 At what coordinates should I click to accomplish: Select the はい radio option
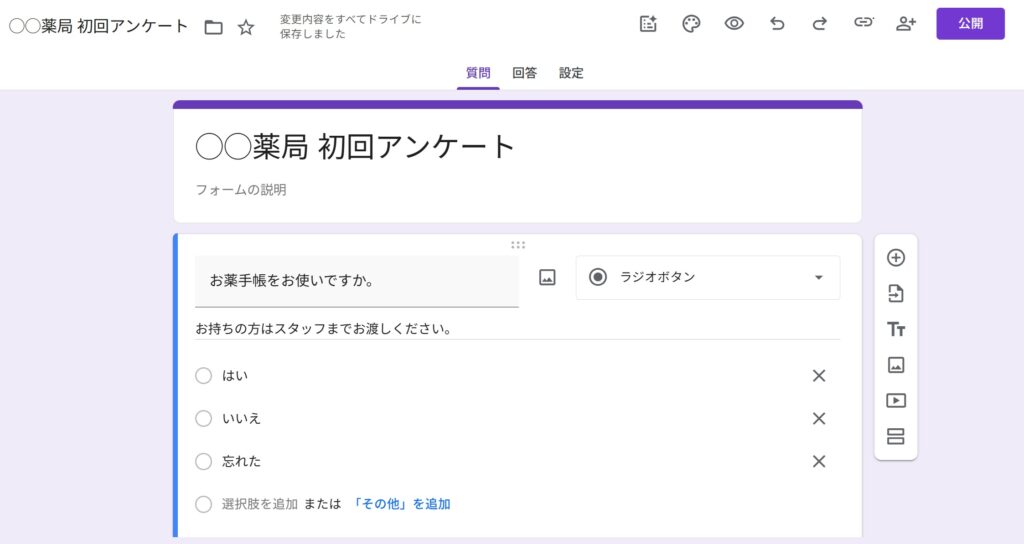(x=204, y=376)
